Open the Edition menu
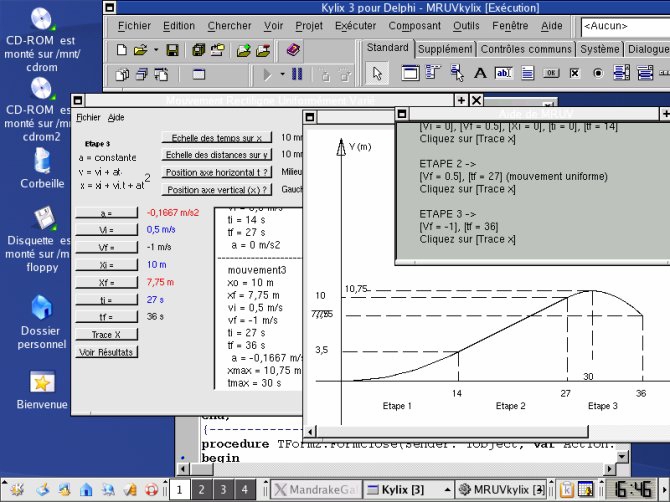670x502 pixels. (179, 26)
